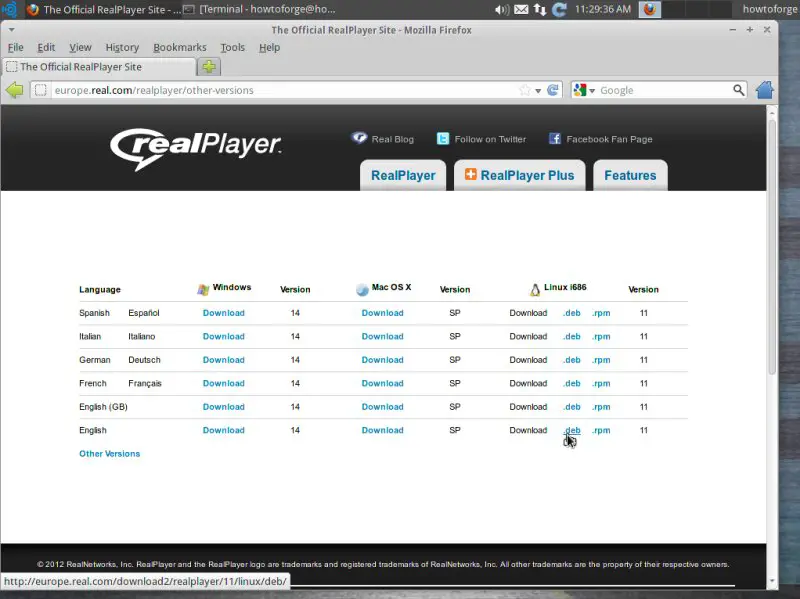800x599 pixels.
Task: Open the mail indicator in system panel
Action: pyautogui.click(x=521, y=9)
